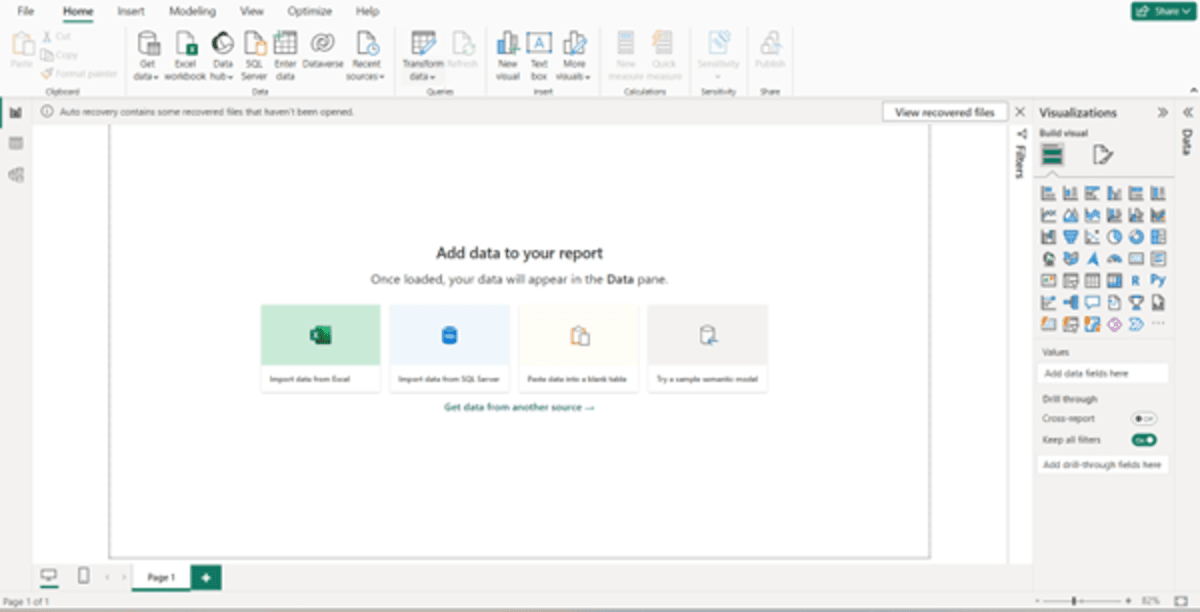Screen dimensions: 1200x612
Task: Switch to Model view in left sidebar
Action: 16,175
